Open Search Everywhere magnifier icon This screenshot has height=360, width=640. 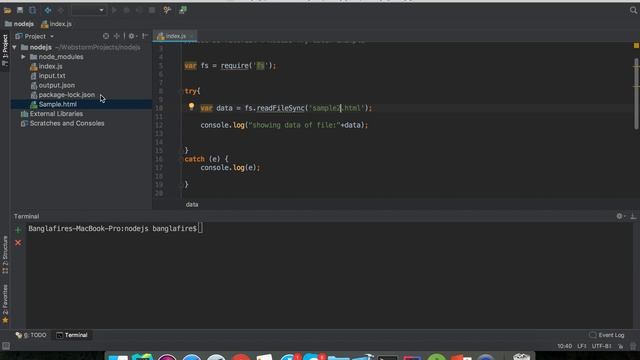(x=633, y=10)
